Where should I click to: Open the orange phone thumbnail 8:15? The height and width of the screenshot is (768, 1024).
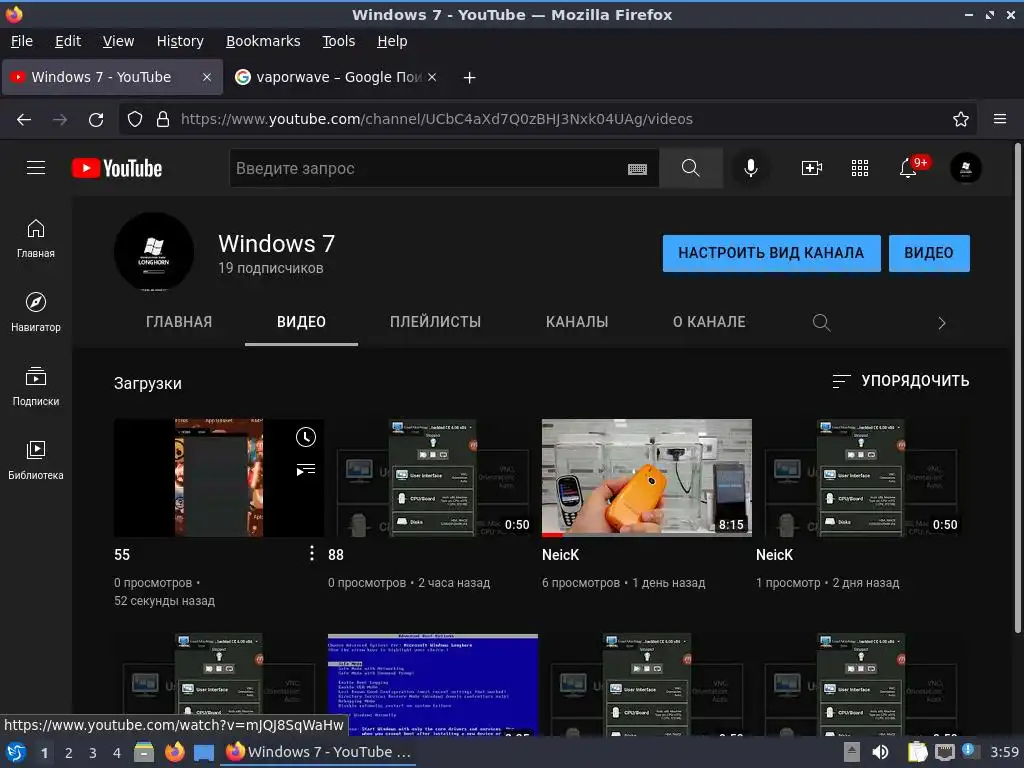(x=647, y=478)
